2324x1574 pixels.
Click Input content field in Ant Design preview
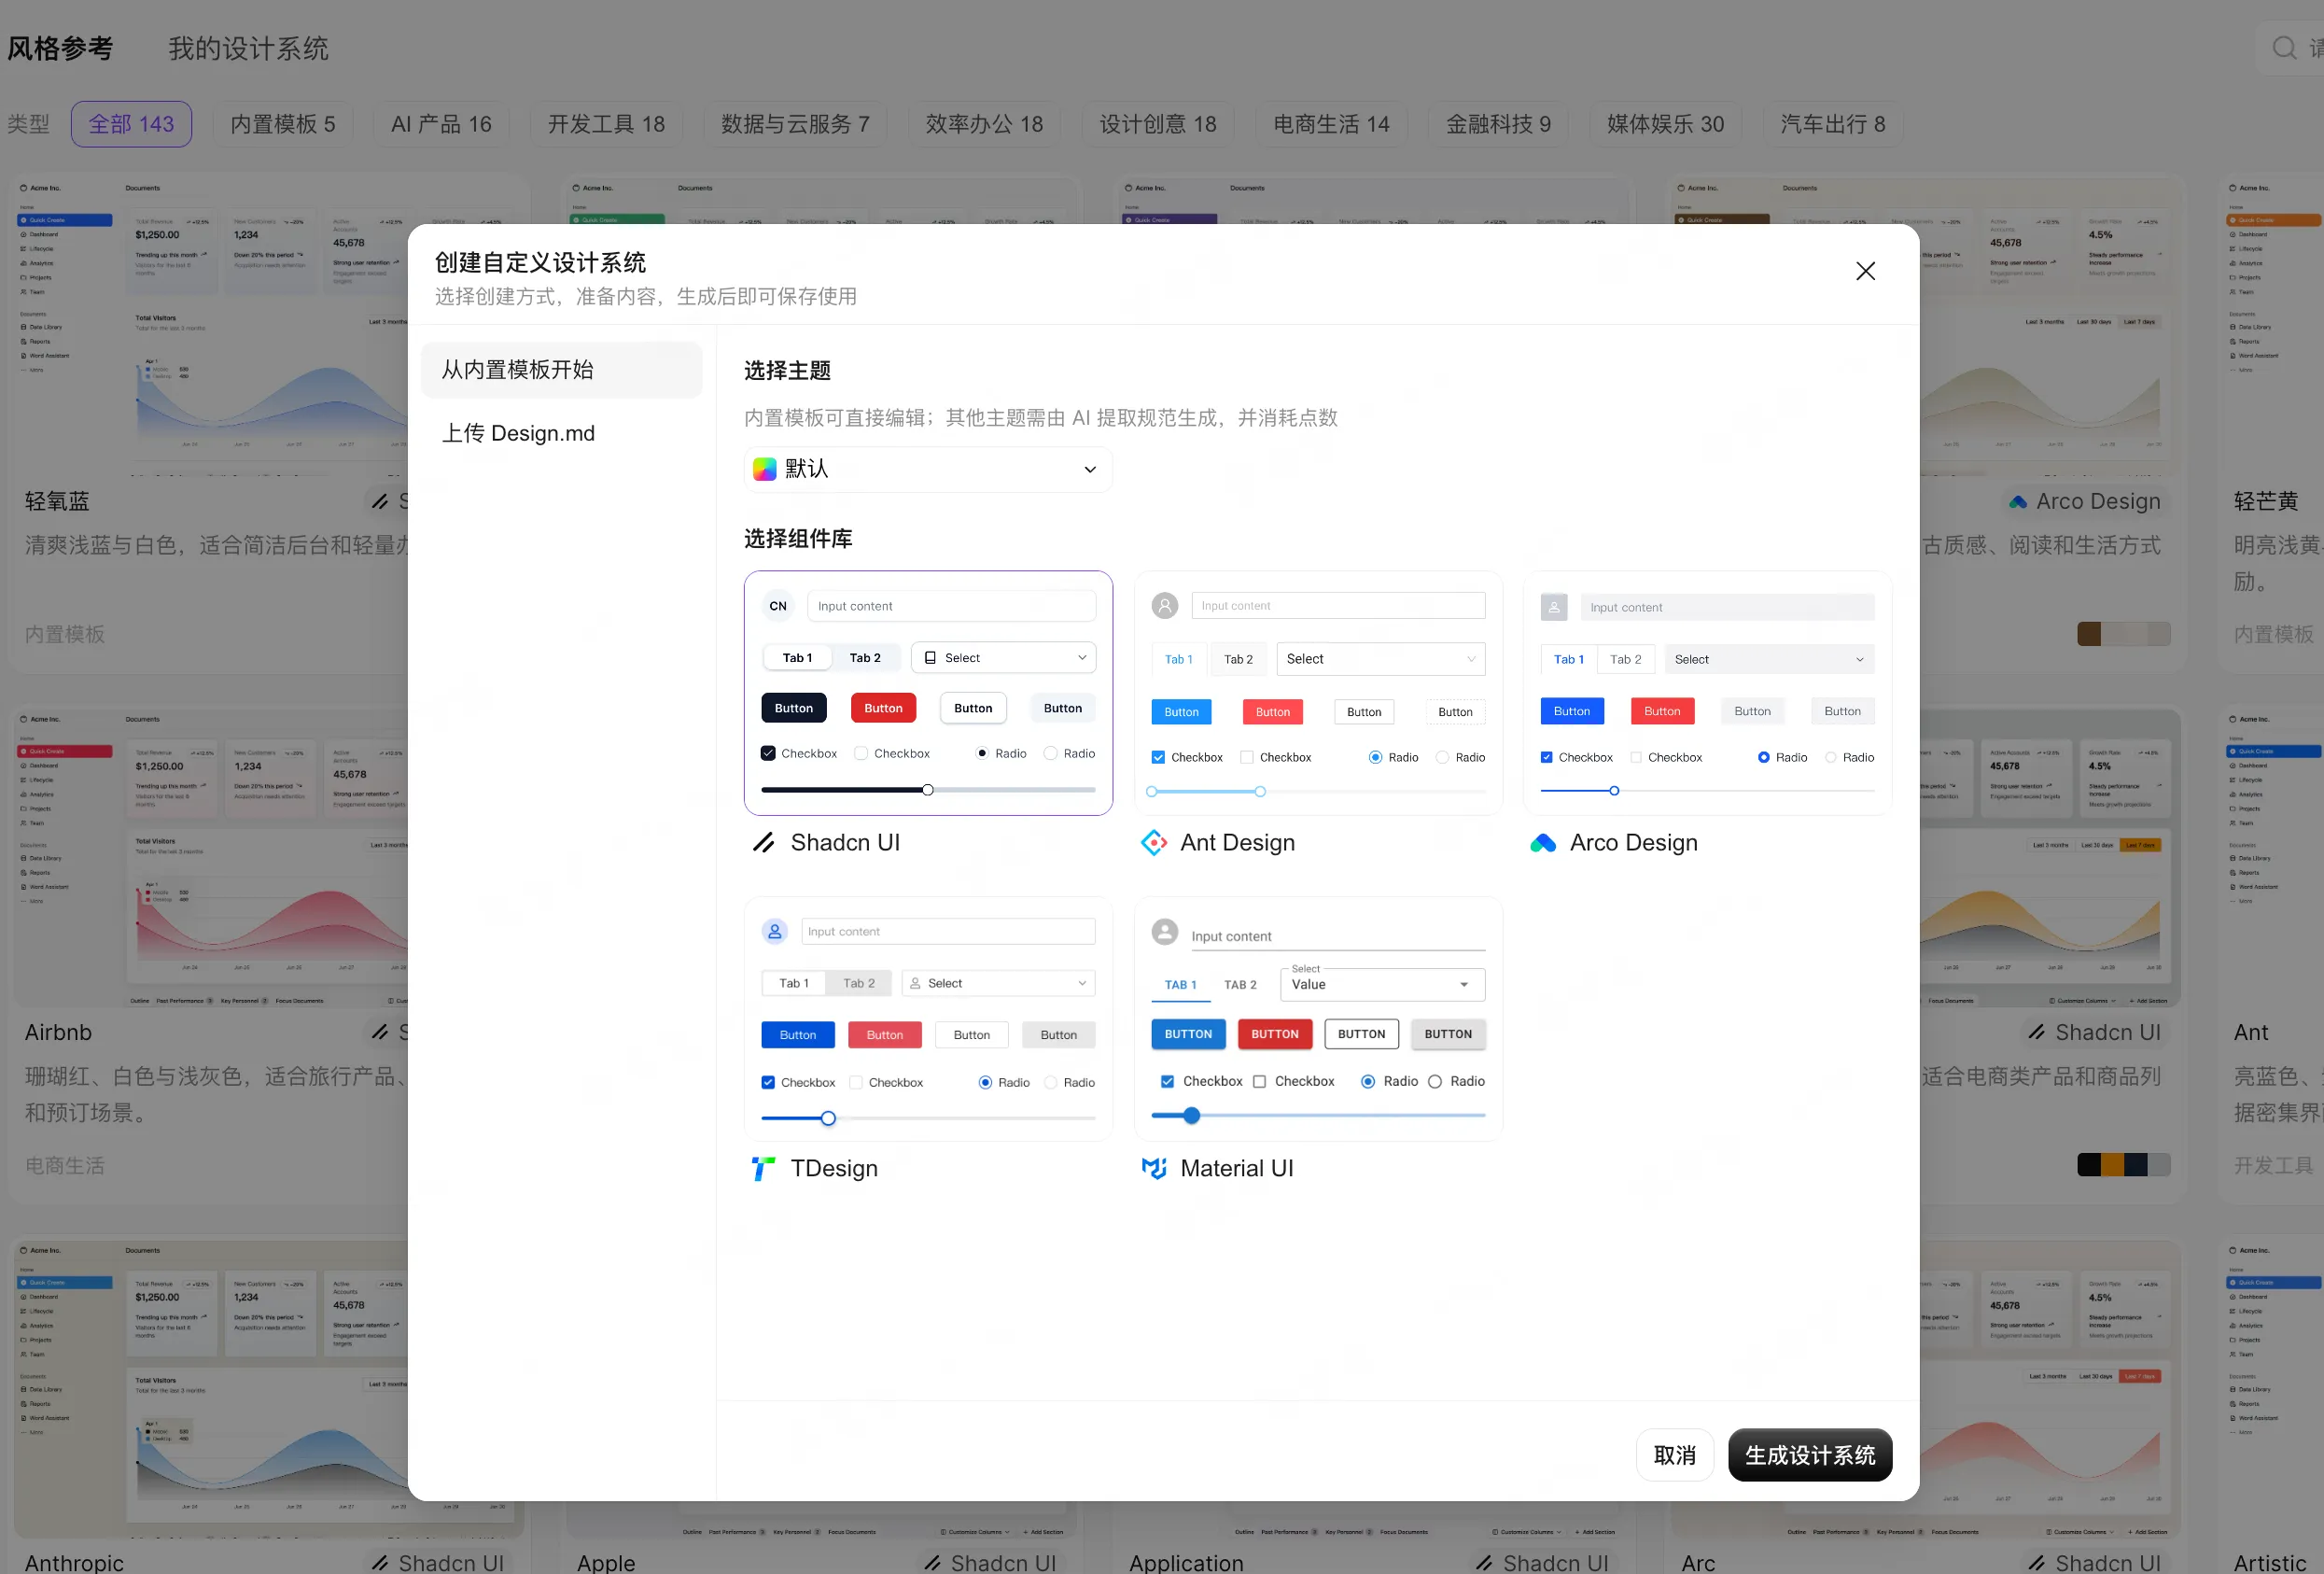[1338, 605]
